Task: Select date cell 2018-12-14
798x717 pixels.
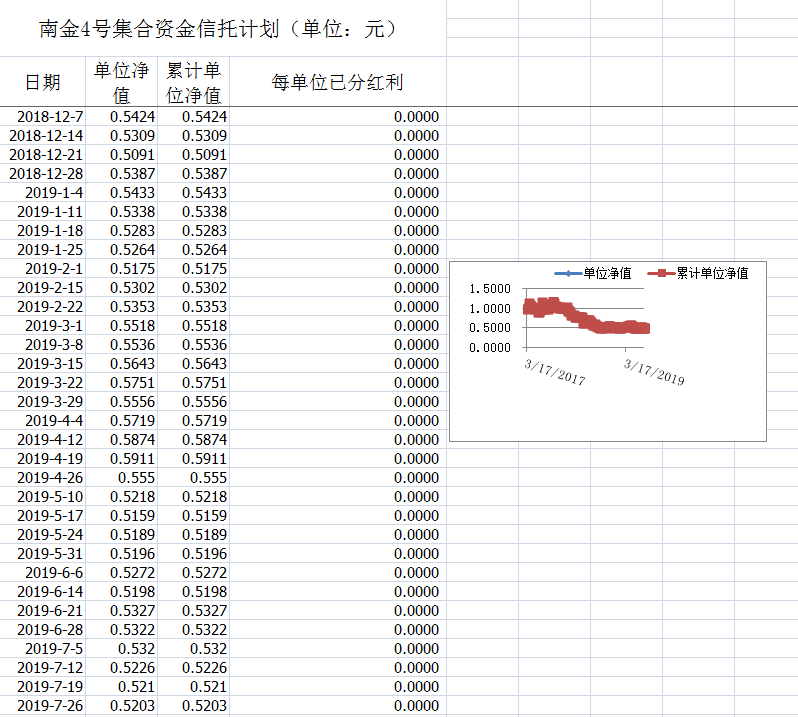Action: 43,136
